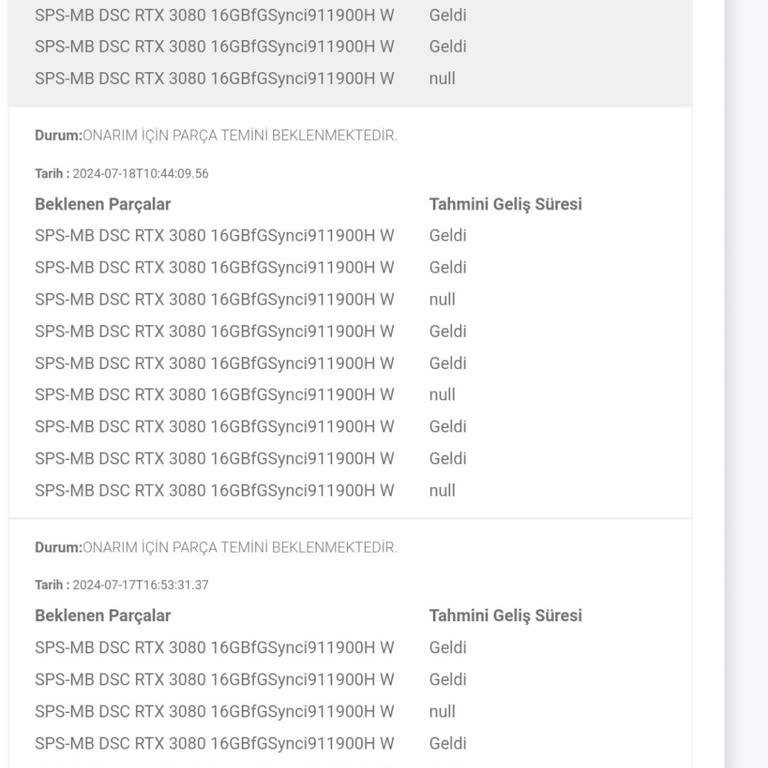Select first SPS-MB part row under 2024-07-18
The height and width of the screenshot is (768, 768).
(x=214, y=236)
